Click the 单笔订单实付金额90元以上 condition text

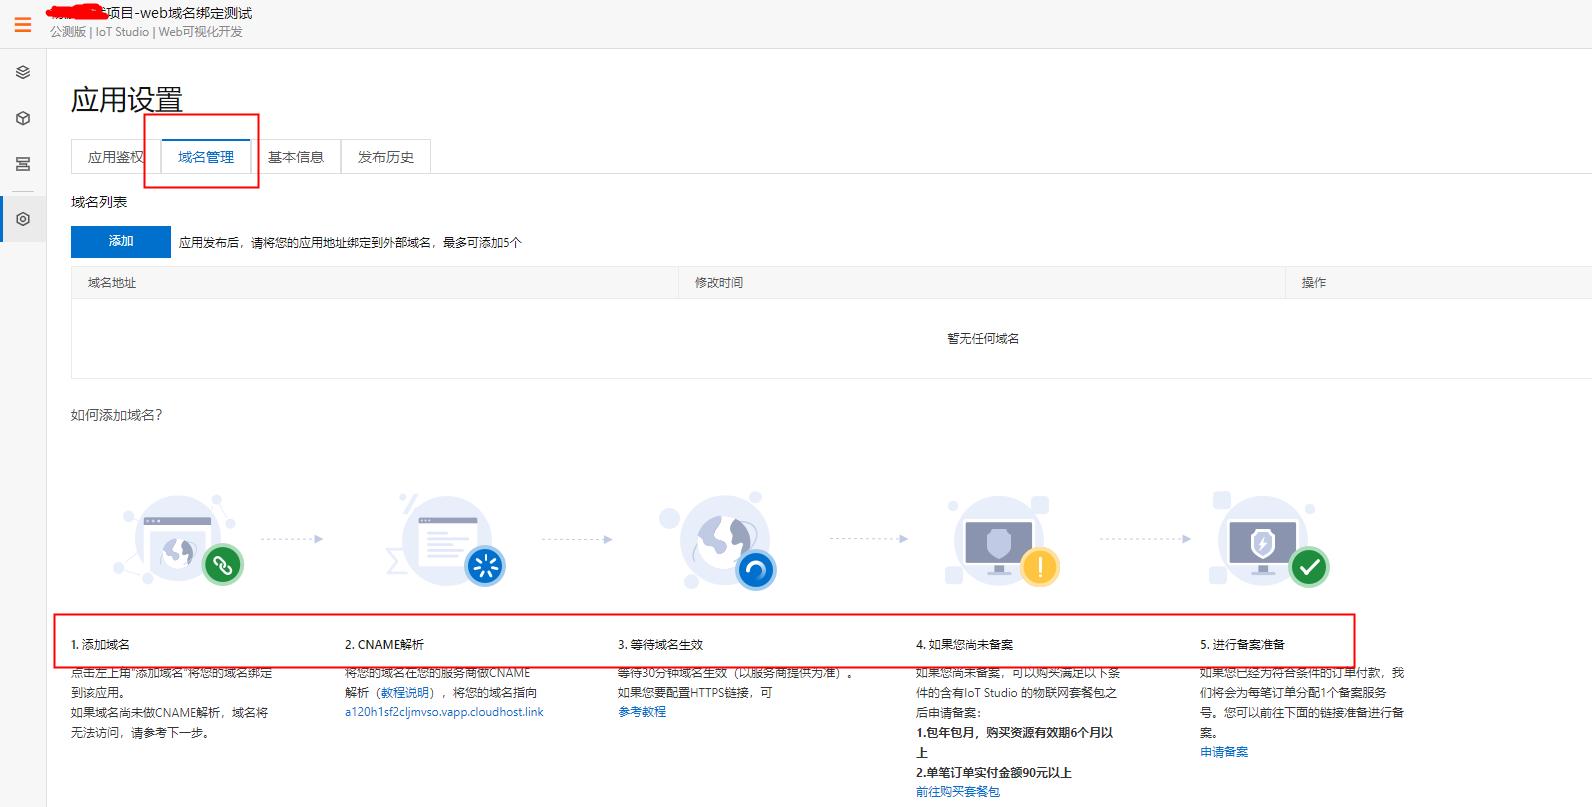994,772
